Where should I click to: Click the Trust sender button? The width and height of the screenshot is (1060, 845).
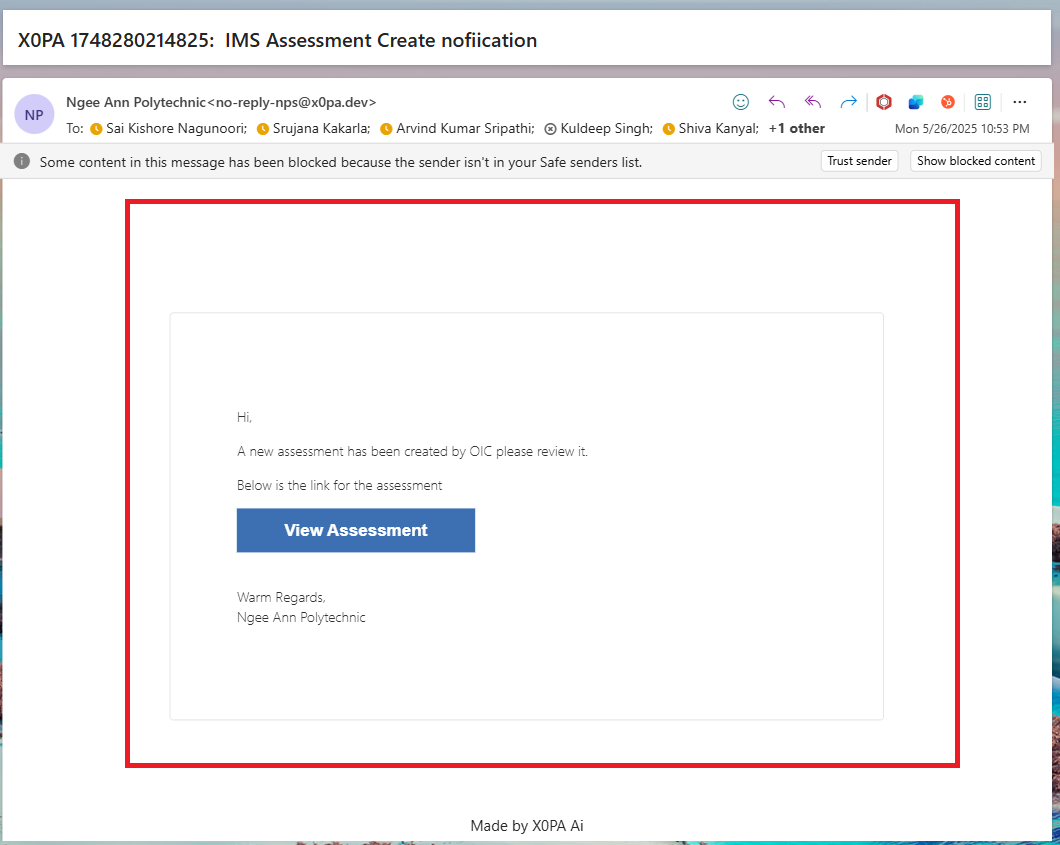(860, 161)
